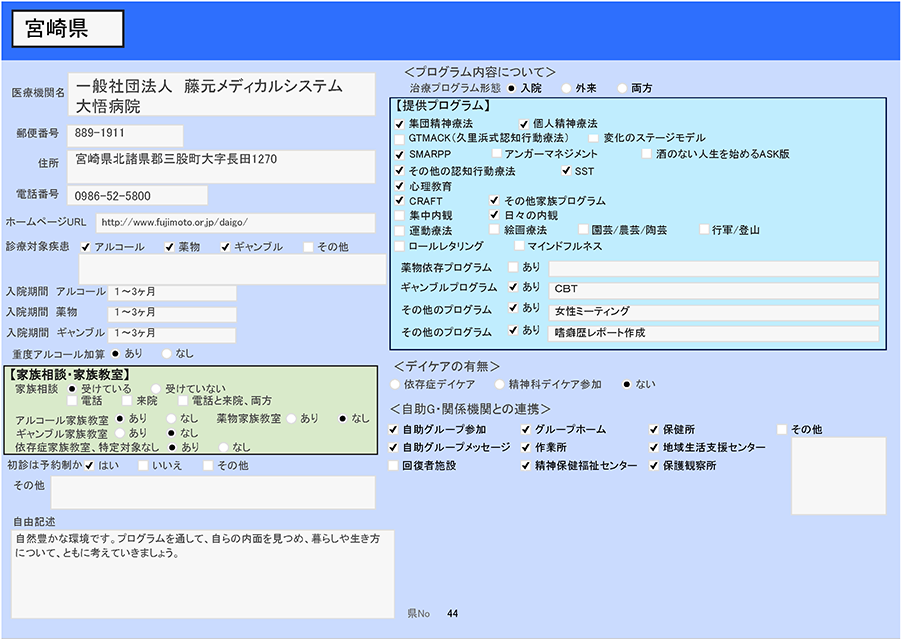Uncheck the 集団精神療法 checkbox

400,124
